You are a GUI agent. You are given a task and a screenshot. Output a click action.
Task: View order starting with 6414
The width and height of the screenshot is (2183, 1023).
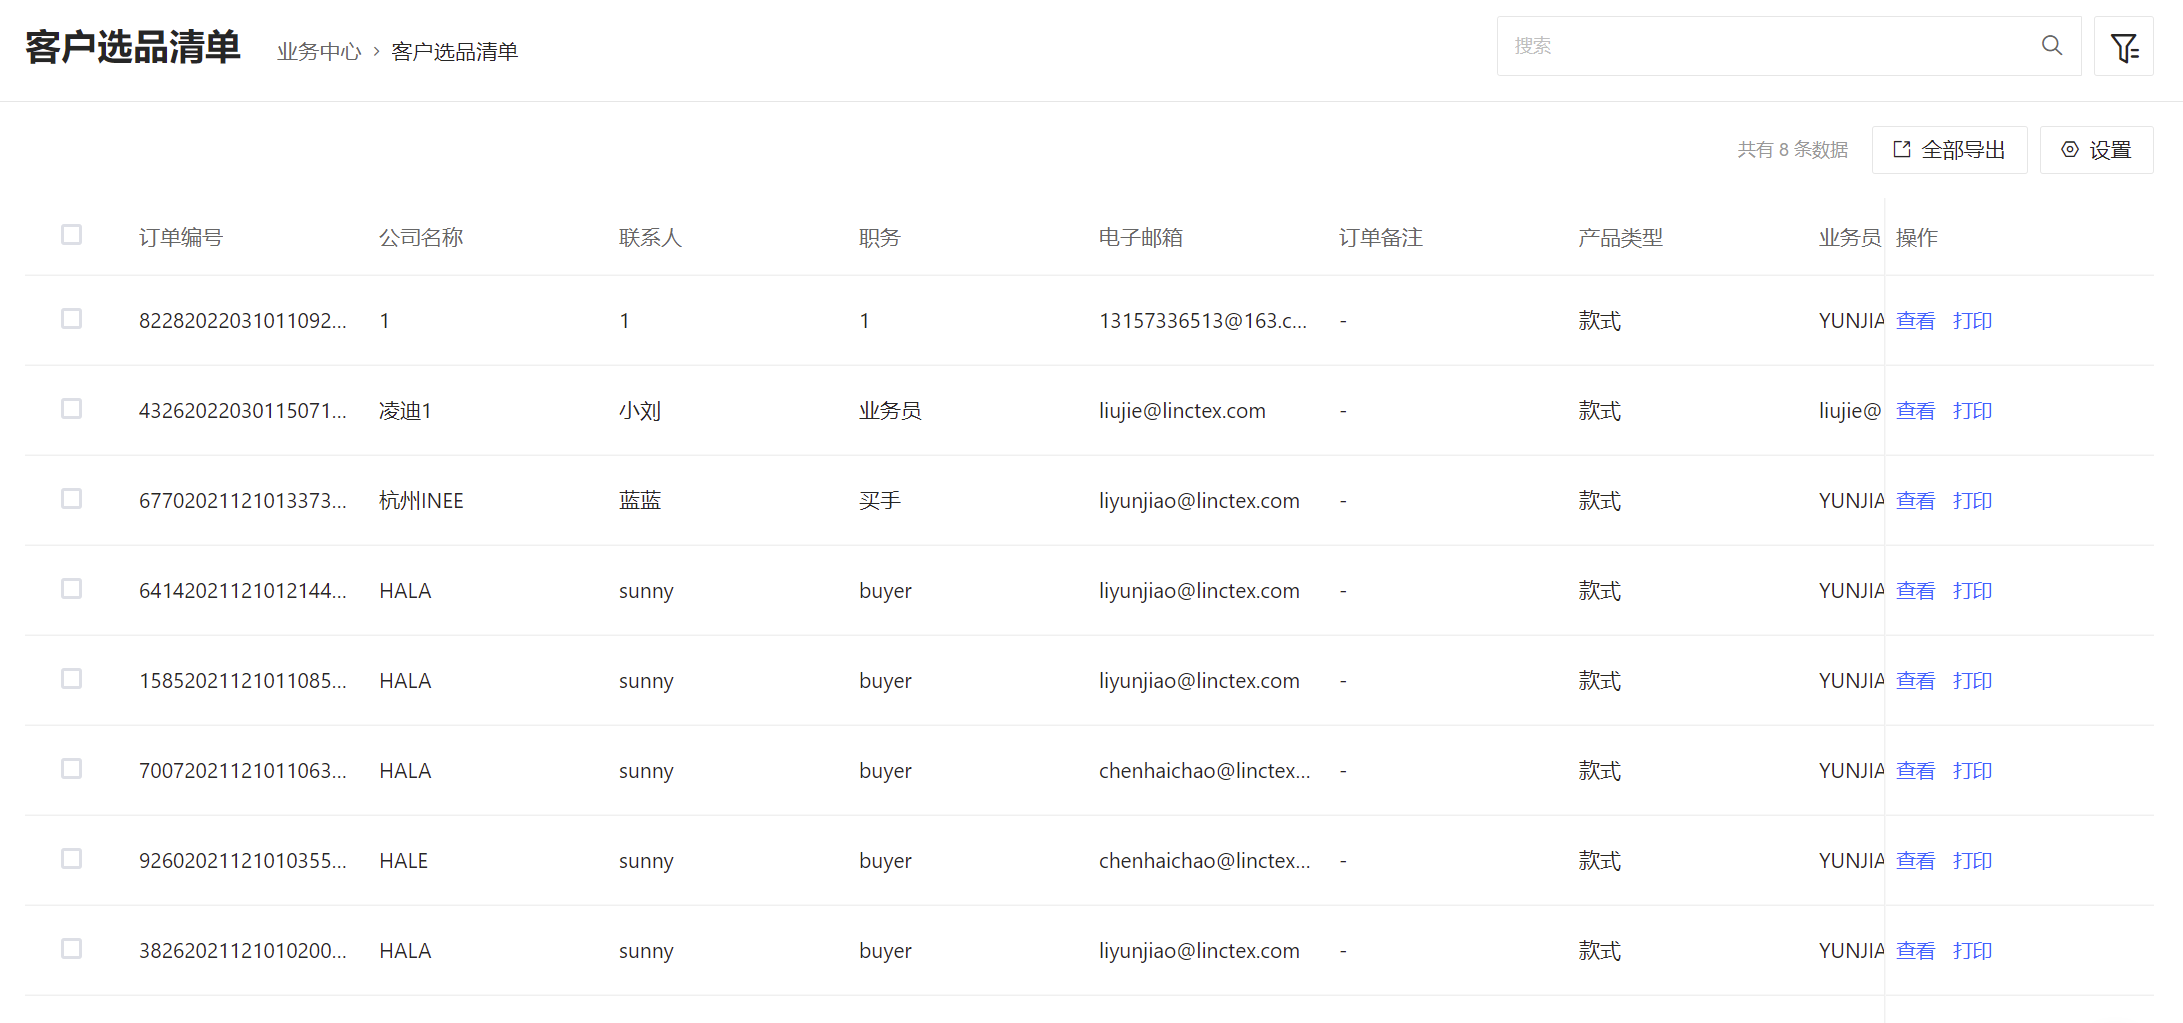(x=1915, y=591)
